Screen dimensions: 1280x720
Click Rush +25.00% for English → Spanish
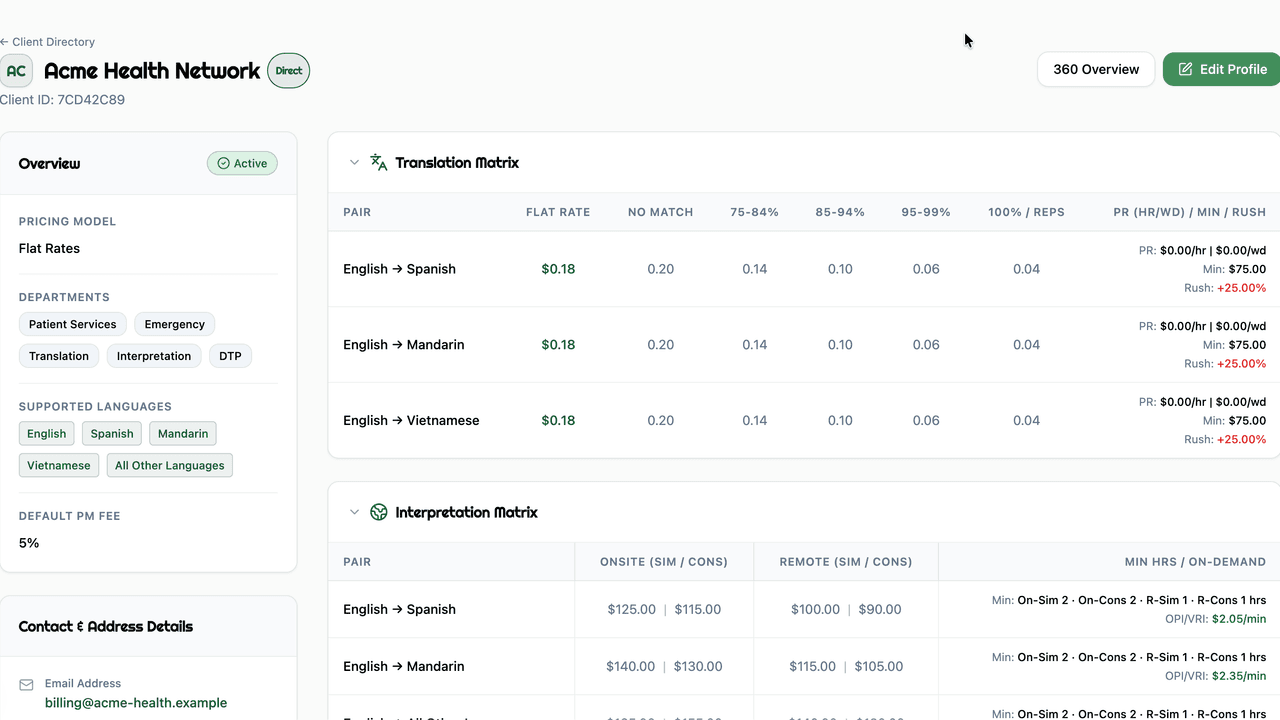pos(1225,288)
